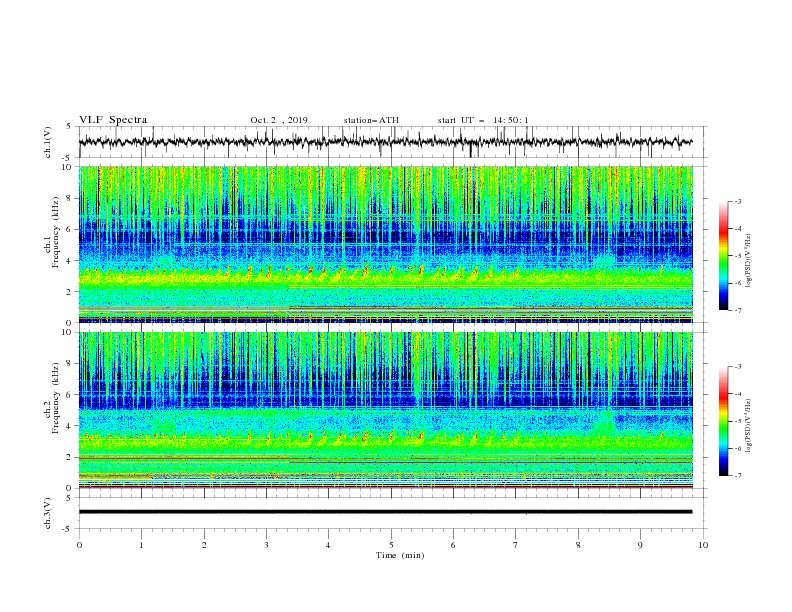792x612 pixels.
Task: Click the "station=ATH" header label
Action: [371, 120]
